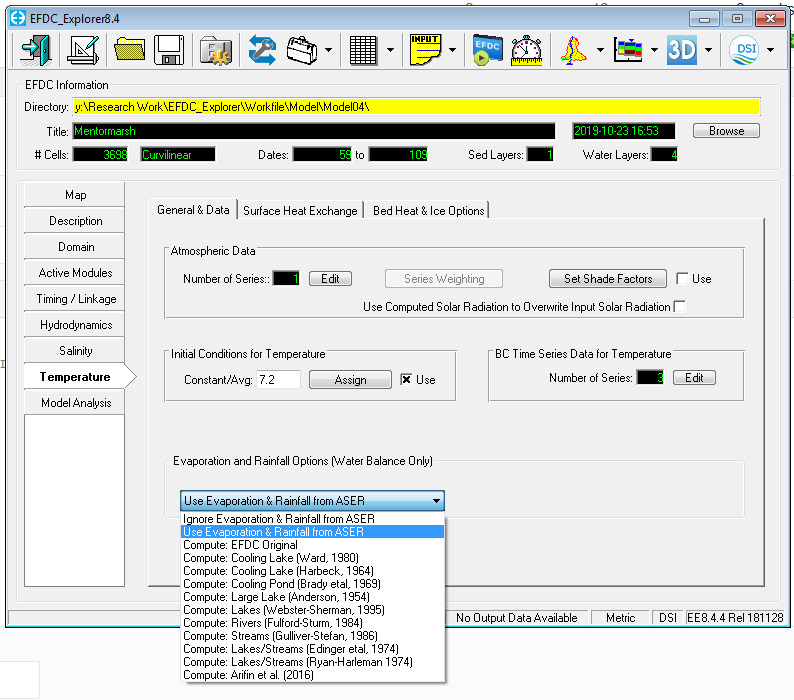The height and width of the screenshot is (700, 794).
Task: Expand the DSI logo dropdown arrow
Action: coord(770,50)
